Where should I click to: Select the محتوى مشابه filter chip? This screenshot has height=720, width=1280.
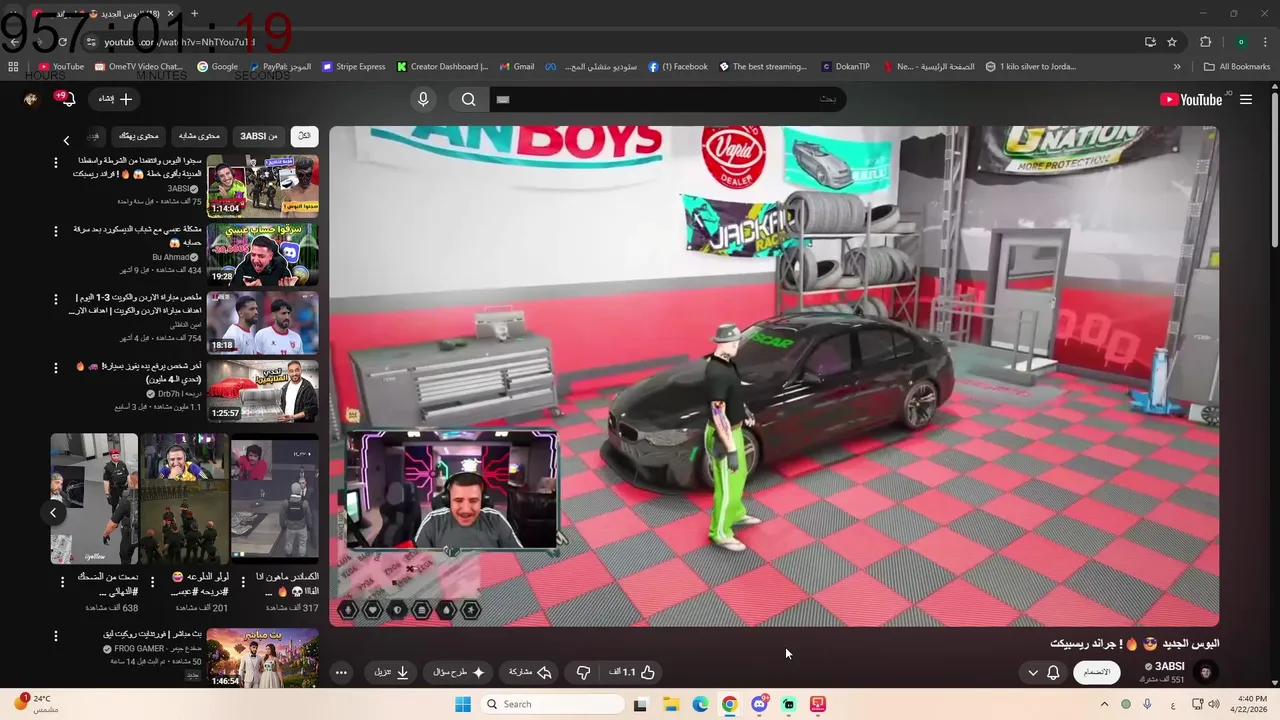(x=199, y=136)
